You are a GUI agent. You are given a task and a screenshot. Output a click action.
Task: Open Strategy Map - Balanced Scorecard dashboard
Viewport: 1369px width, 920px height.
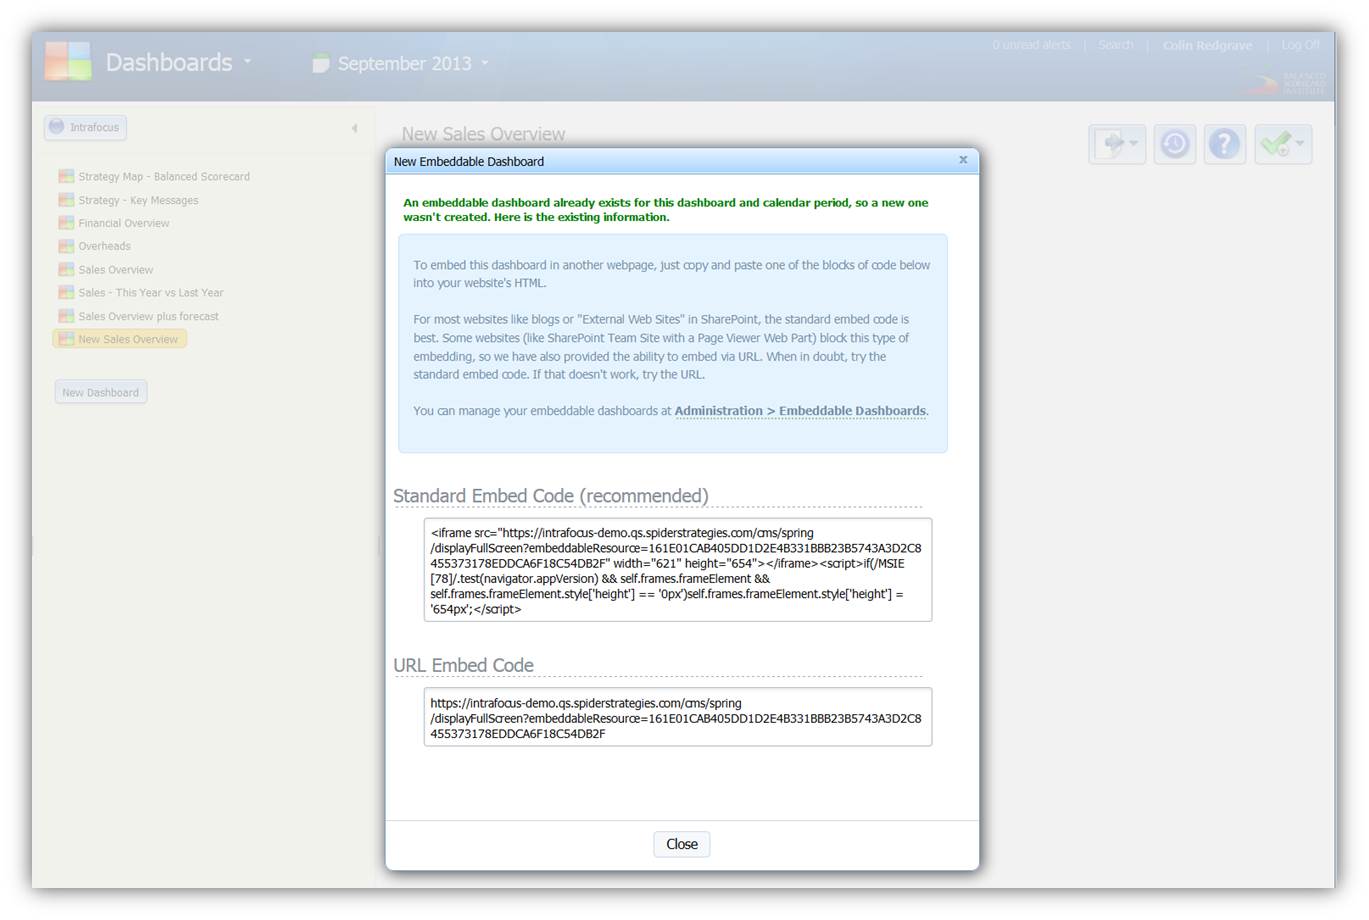[164, 176]
